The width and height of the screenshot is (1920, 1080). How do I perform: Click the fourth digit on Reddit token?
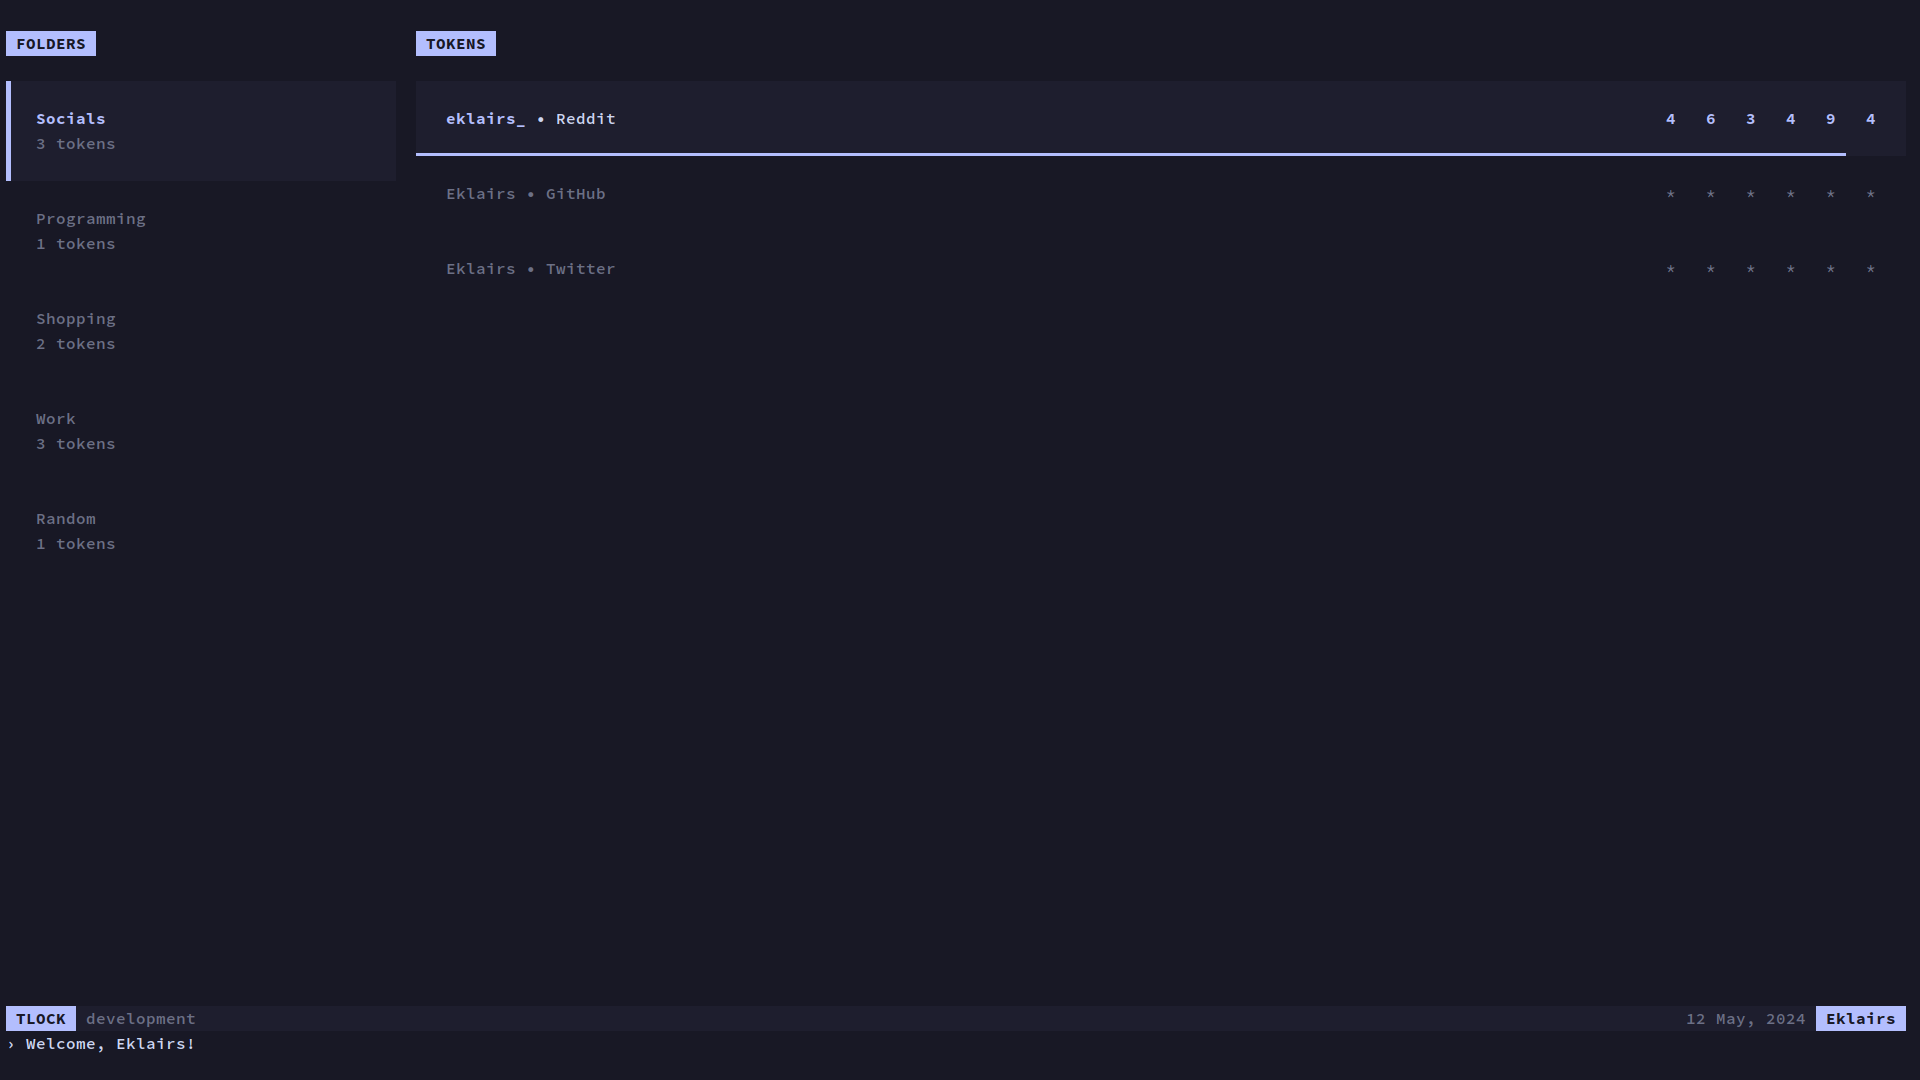pos(1791,119)
